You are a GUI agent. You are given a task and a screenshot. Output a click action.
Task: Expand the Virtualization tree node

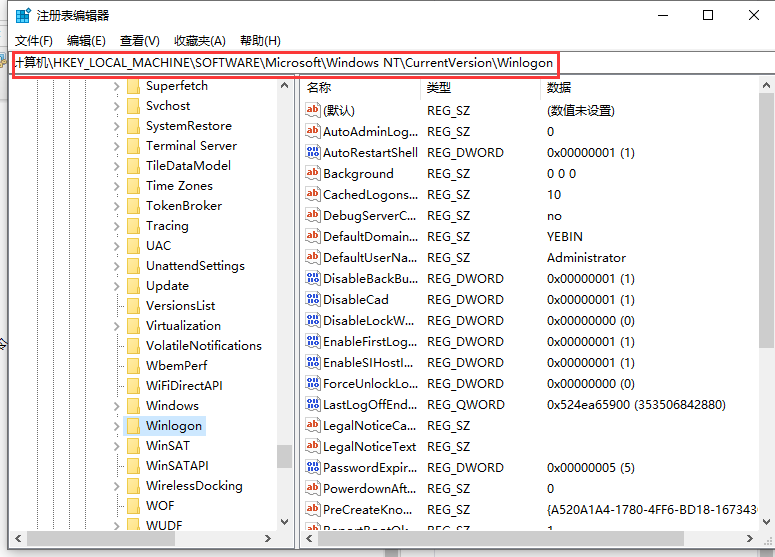[116, 326]
